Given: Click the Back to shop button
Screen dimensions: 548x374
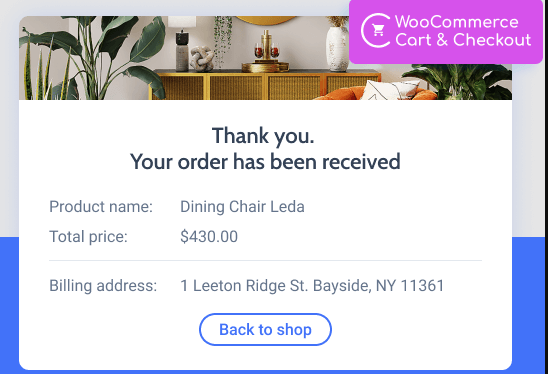Looking at the screenshot, I should click(x=265, y=329).
